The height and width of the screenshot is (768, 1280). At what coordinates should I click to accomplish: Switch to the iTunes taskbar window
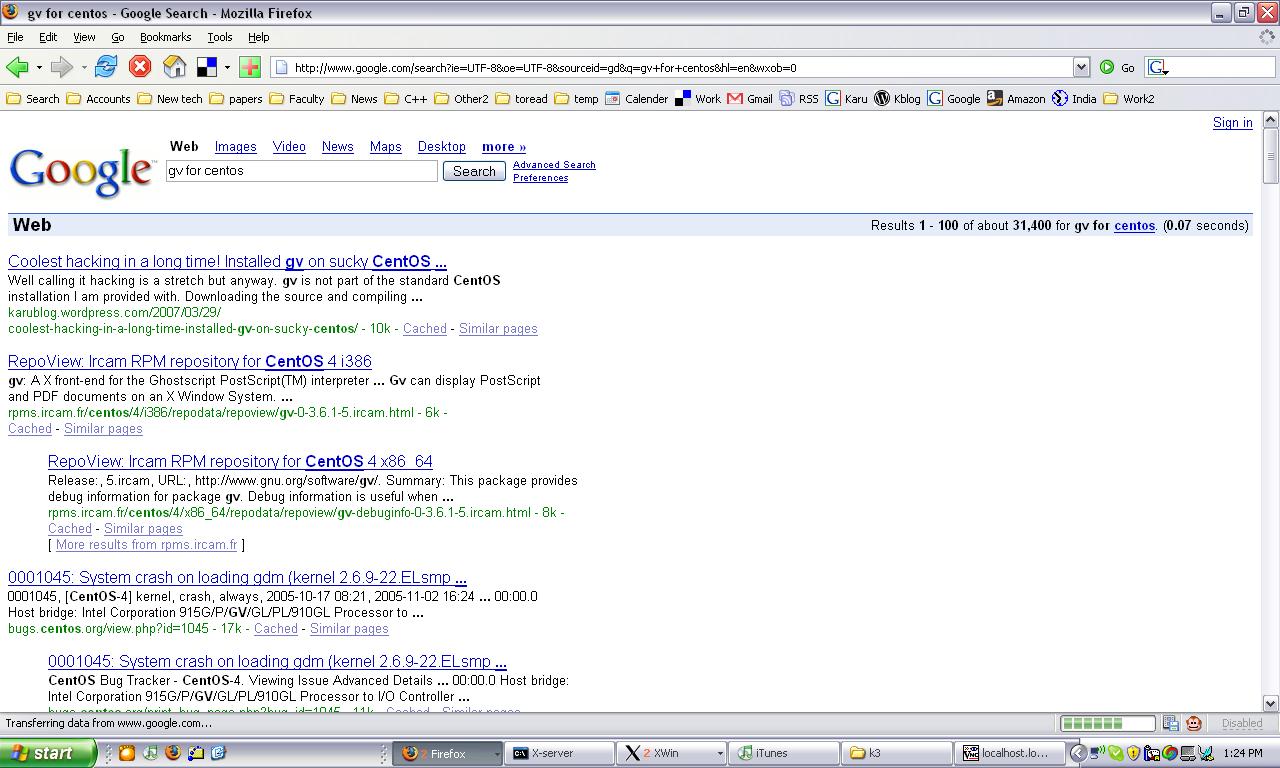tap(784, 753)
